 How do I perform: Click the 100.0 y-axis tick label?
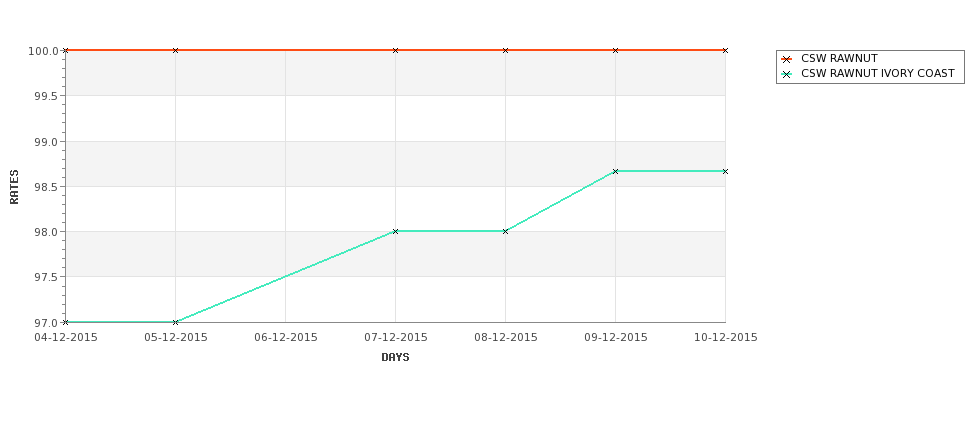[44, 51]
